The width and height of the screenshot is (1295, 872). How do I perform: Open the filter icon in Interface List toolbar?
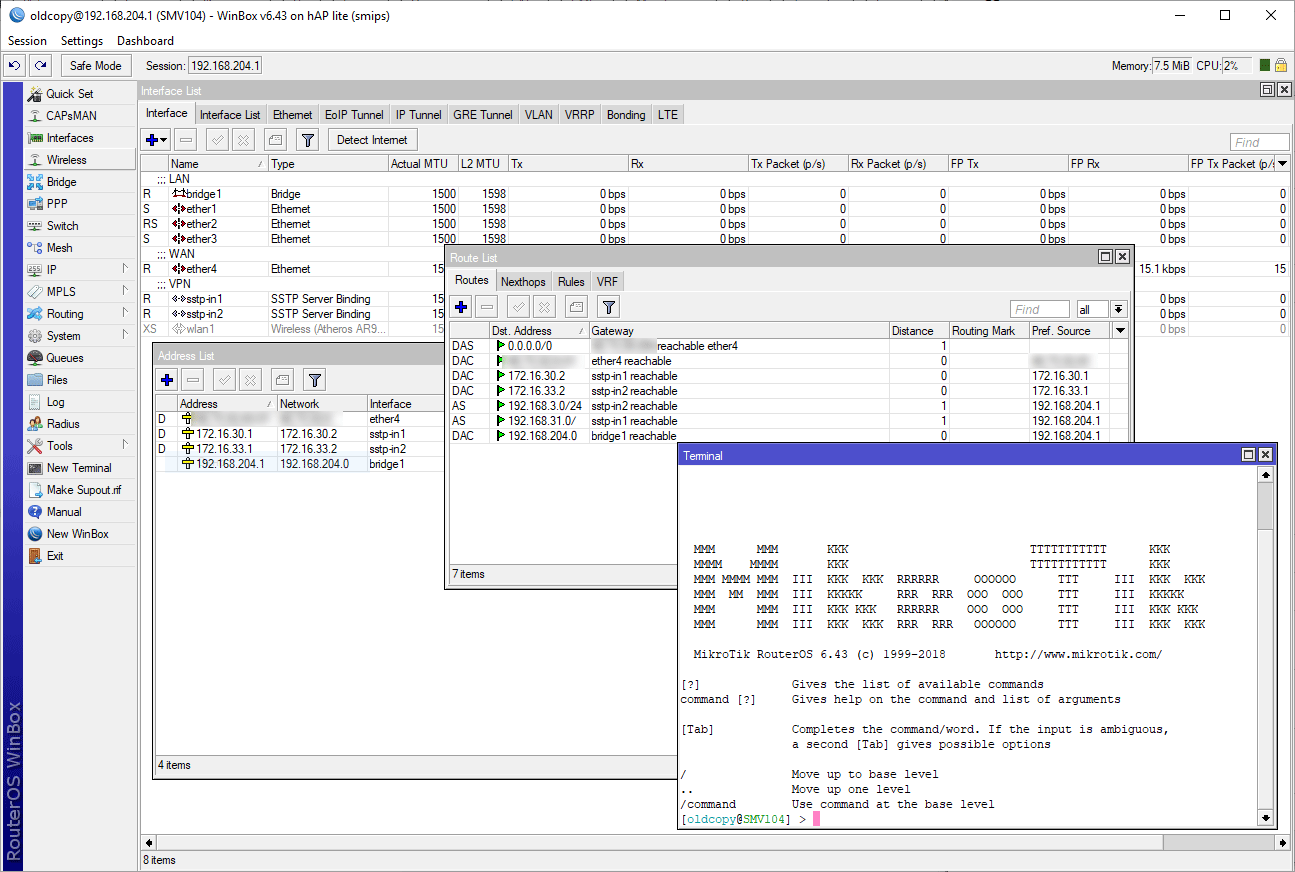[x=308, y=140]
